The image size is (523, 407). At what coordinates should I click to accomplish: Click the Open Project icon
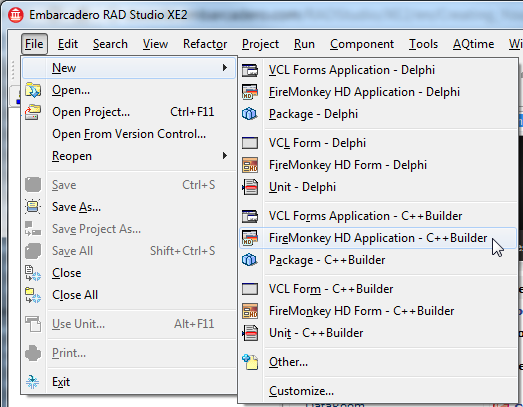[33, 112]
